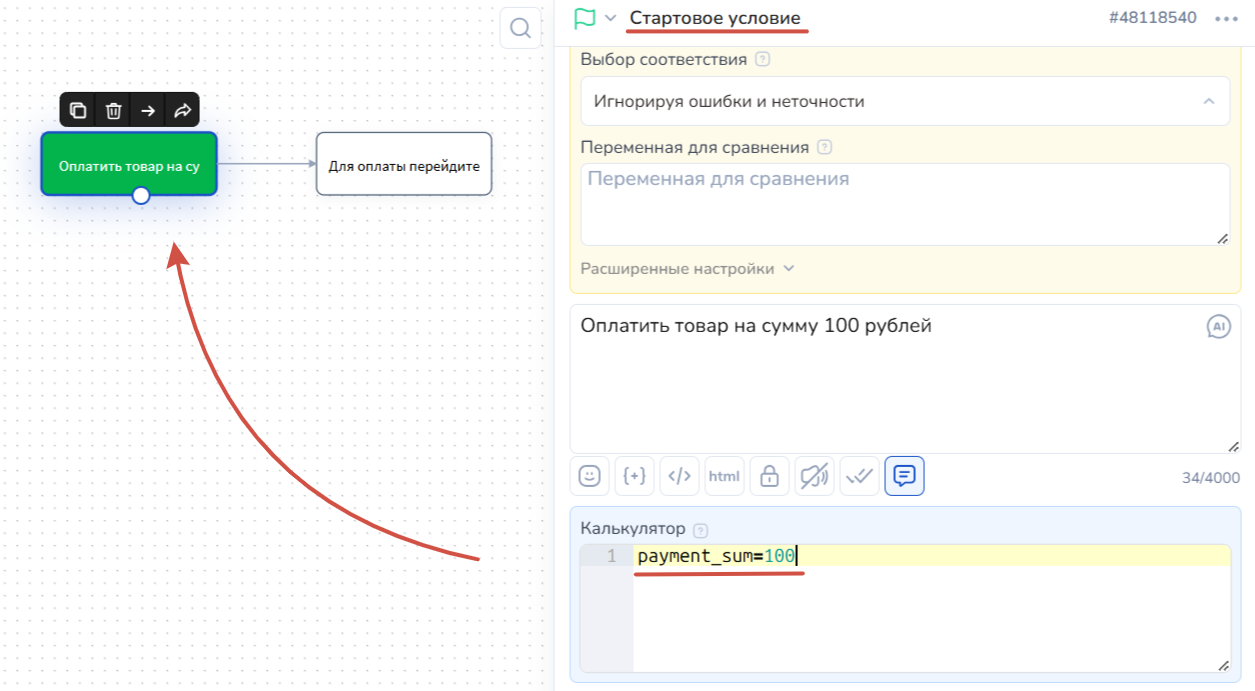This screenshot has width=1255, height=691.
Task: Select the 'Для оплаты перейдите' block
Action: pyautogui.click(x=404, y=165)
